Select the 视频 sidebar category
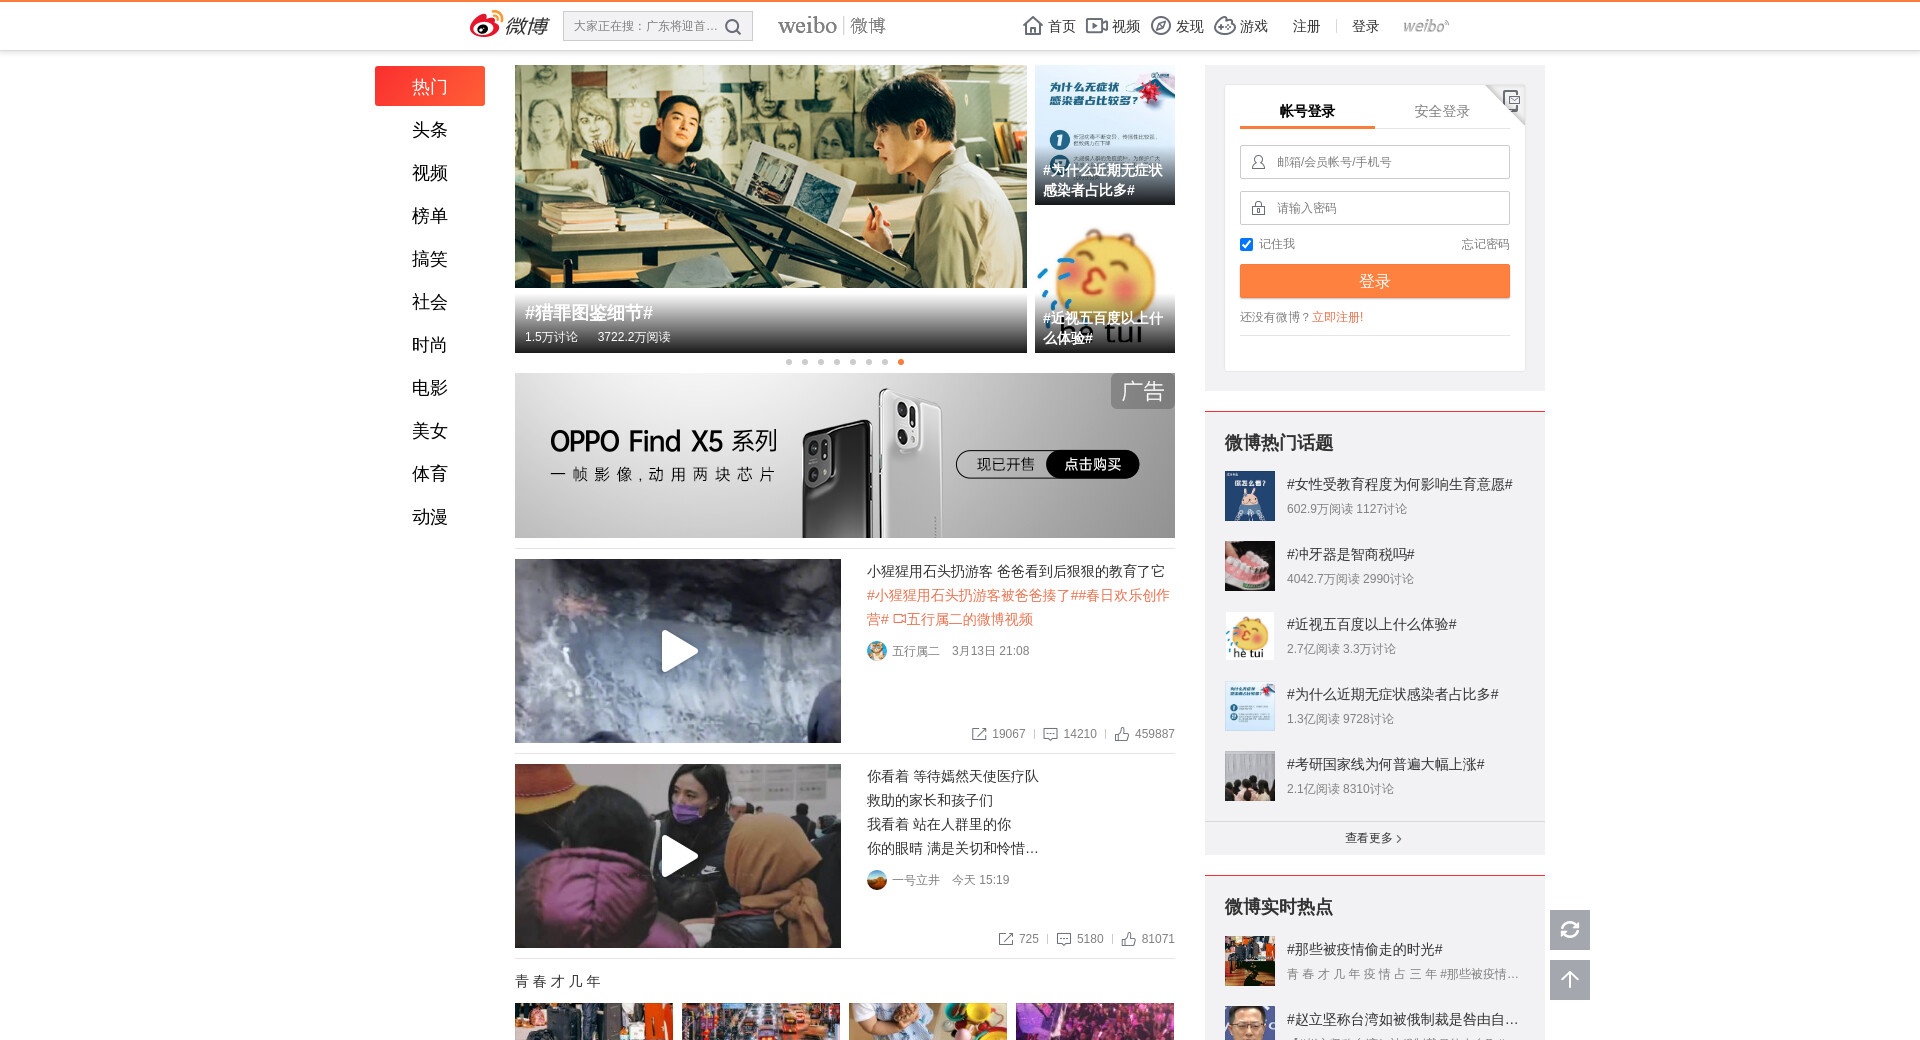The image size is (1920, 1040). point(430,173)
